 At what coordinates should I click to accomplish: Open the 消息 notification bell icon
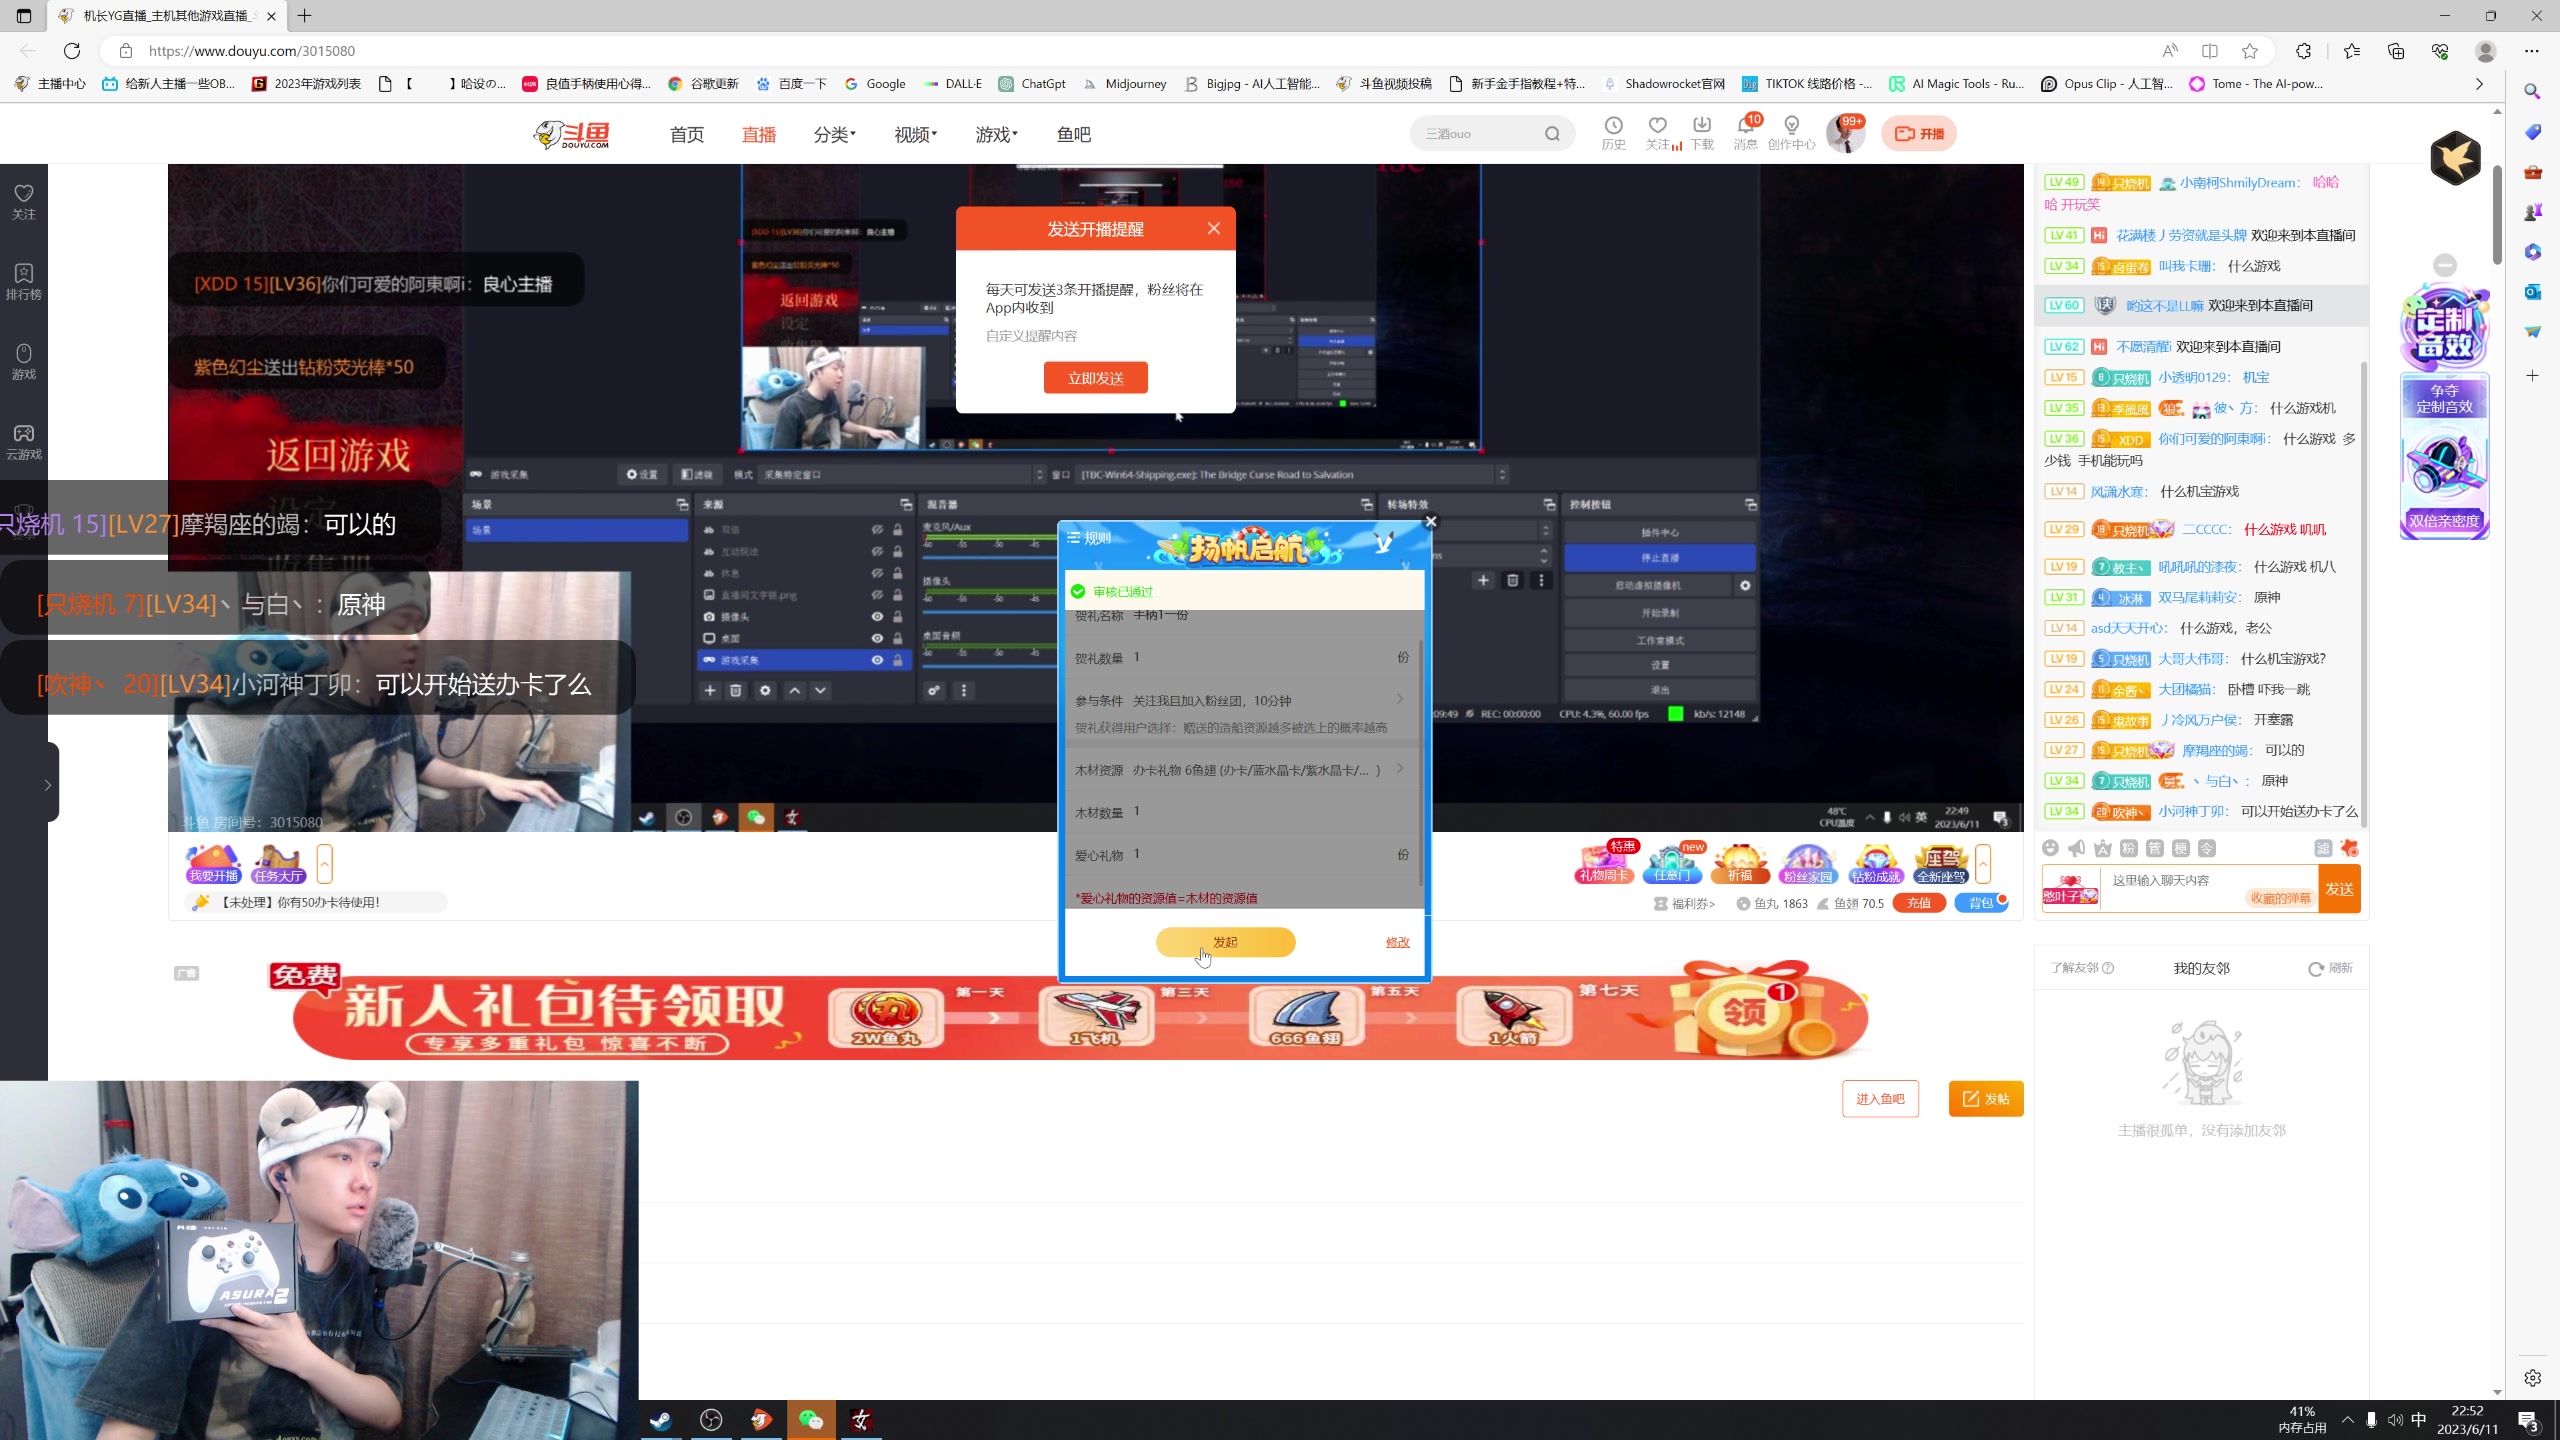pyautogui.click(x=1744, y=131)
